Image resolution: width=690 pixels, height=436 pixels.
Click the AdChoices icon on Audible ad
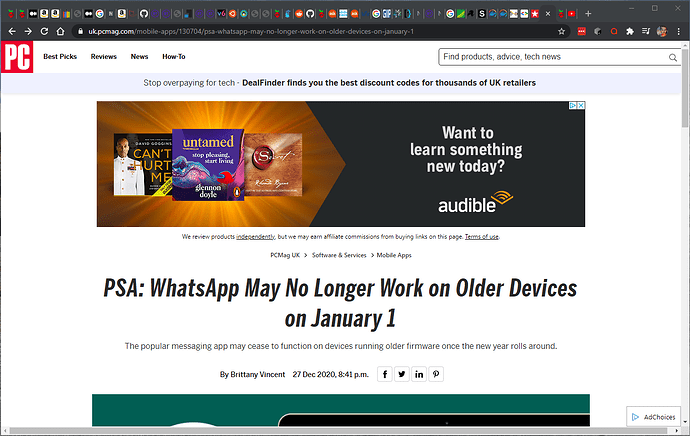click(x=573, y=106)
